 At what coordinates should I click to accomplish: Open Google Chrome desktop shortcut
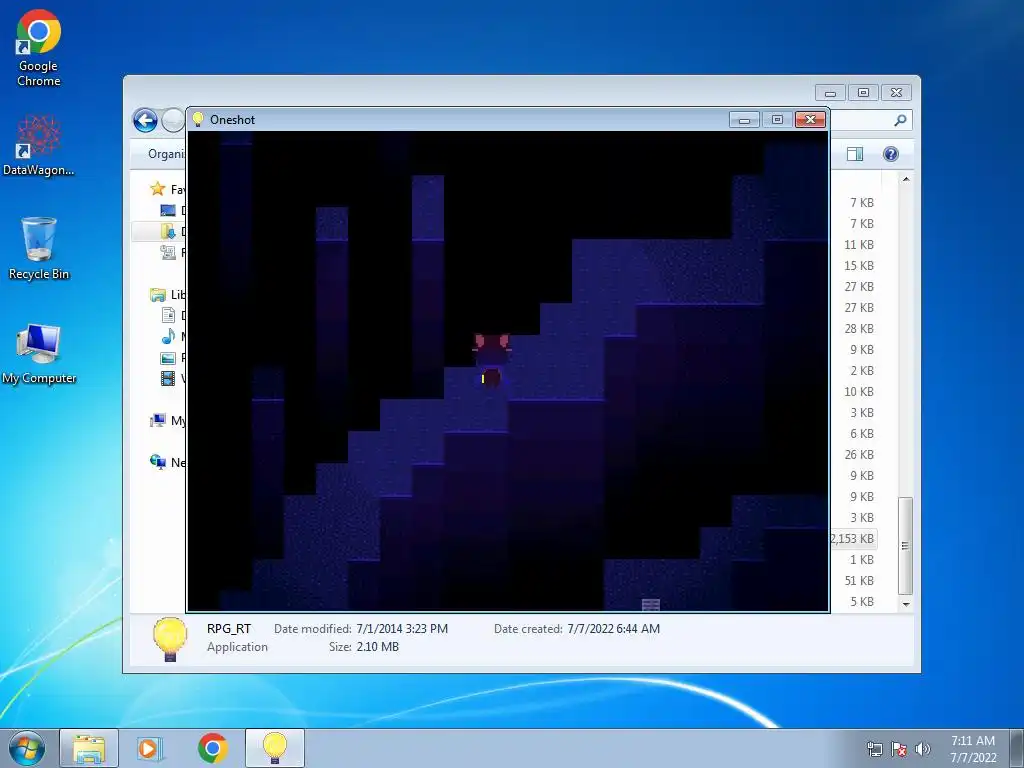[39, 48]
